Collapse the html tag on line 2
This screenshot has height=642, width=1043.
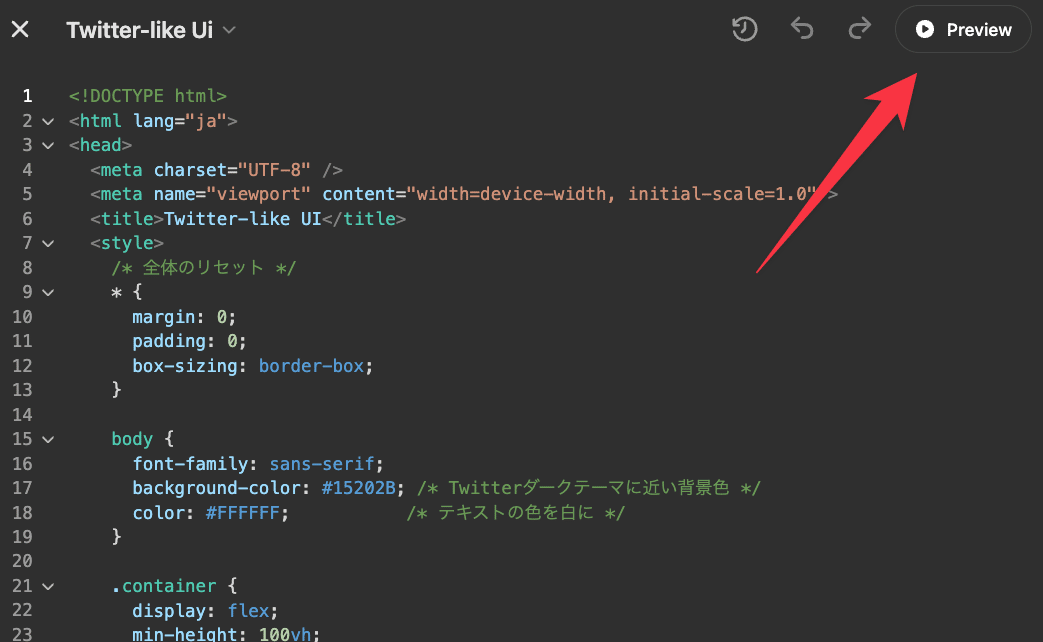(x=47, y=121)
